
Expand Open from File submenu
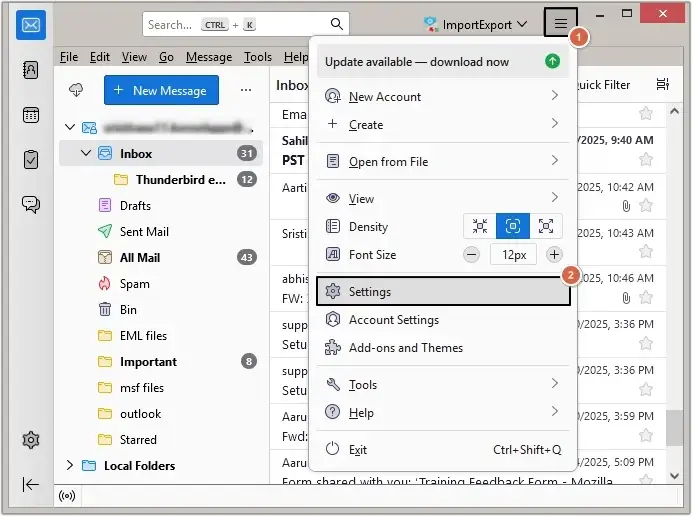coord(555,160)
